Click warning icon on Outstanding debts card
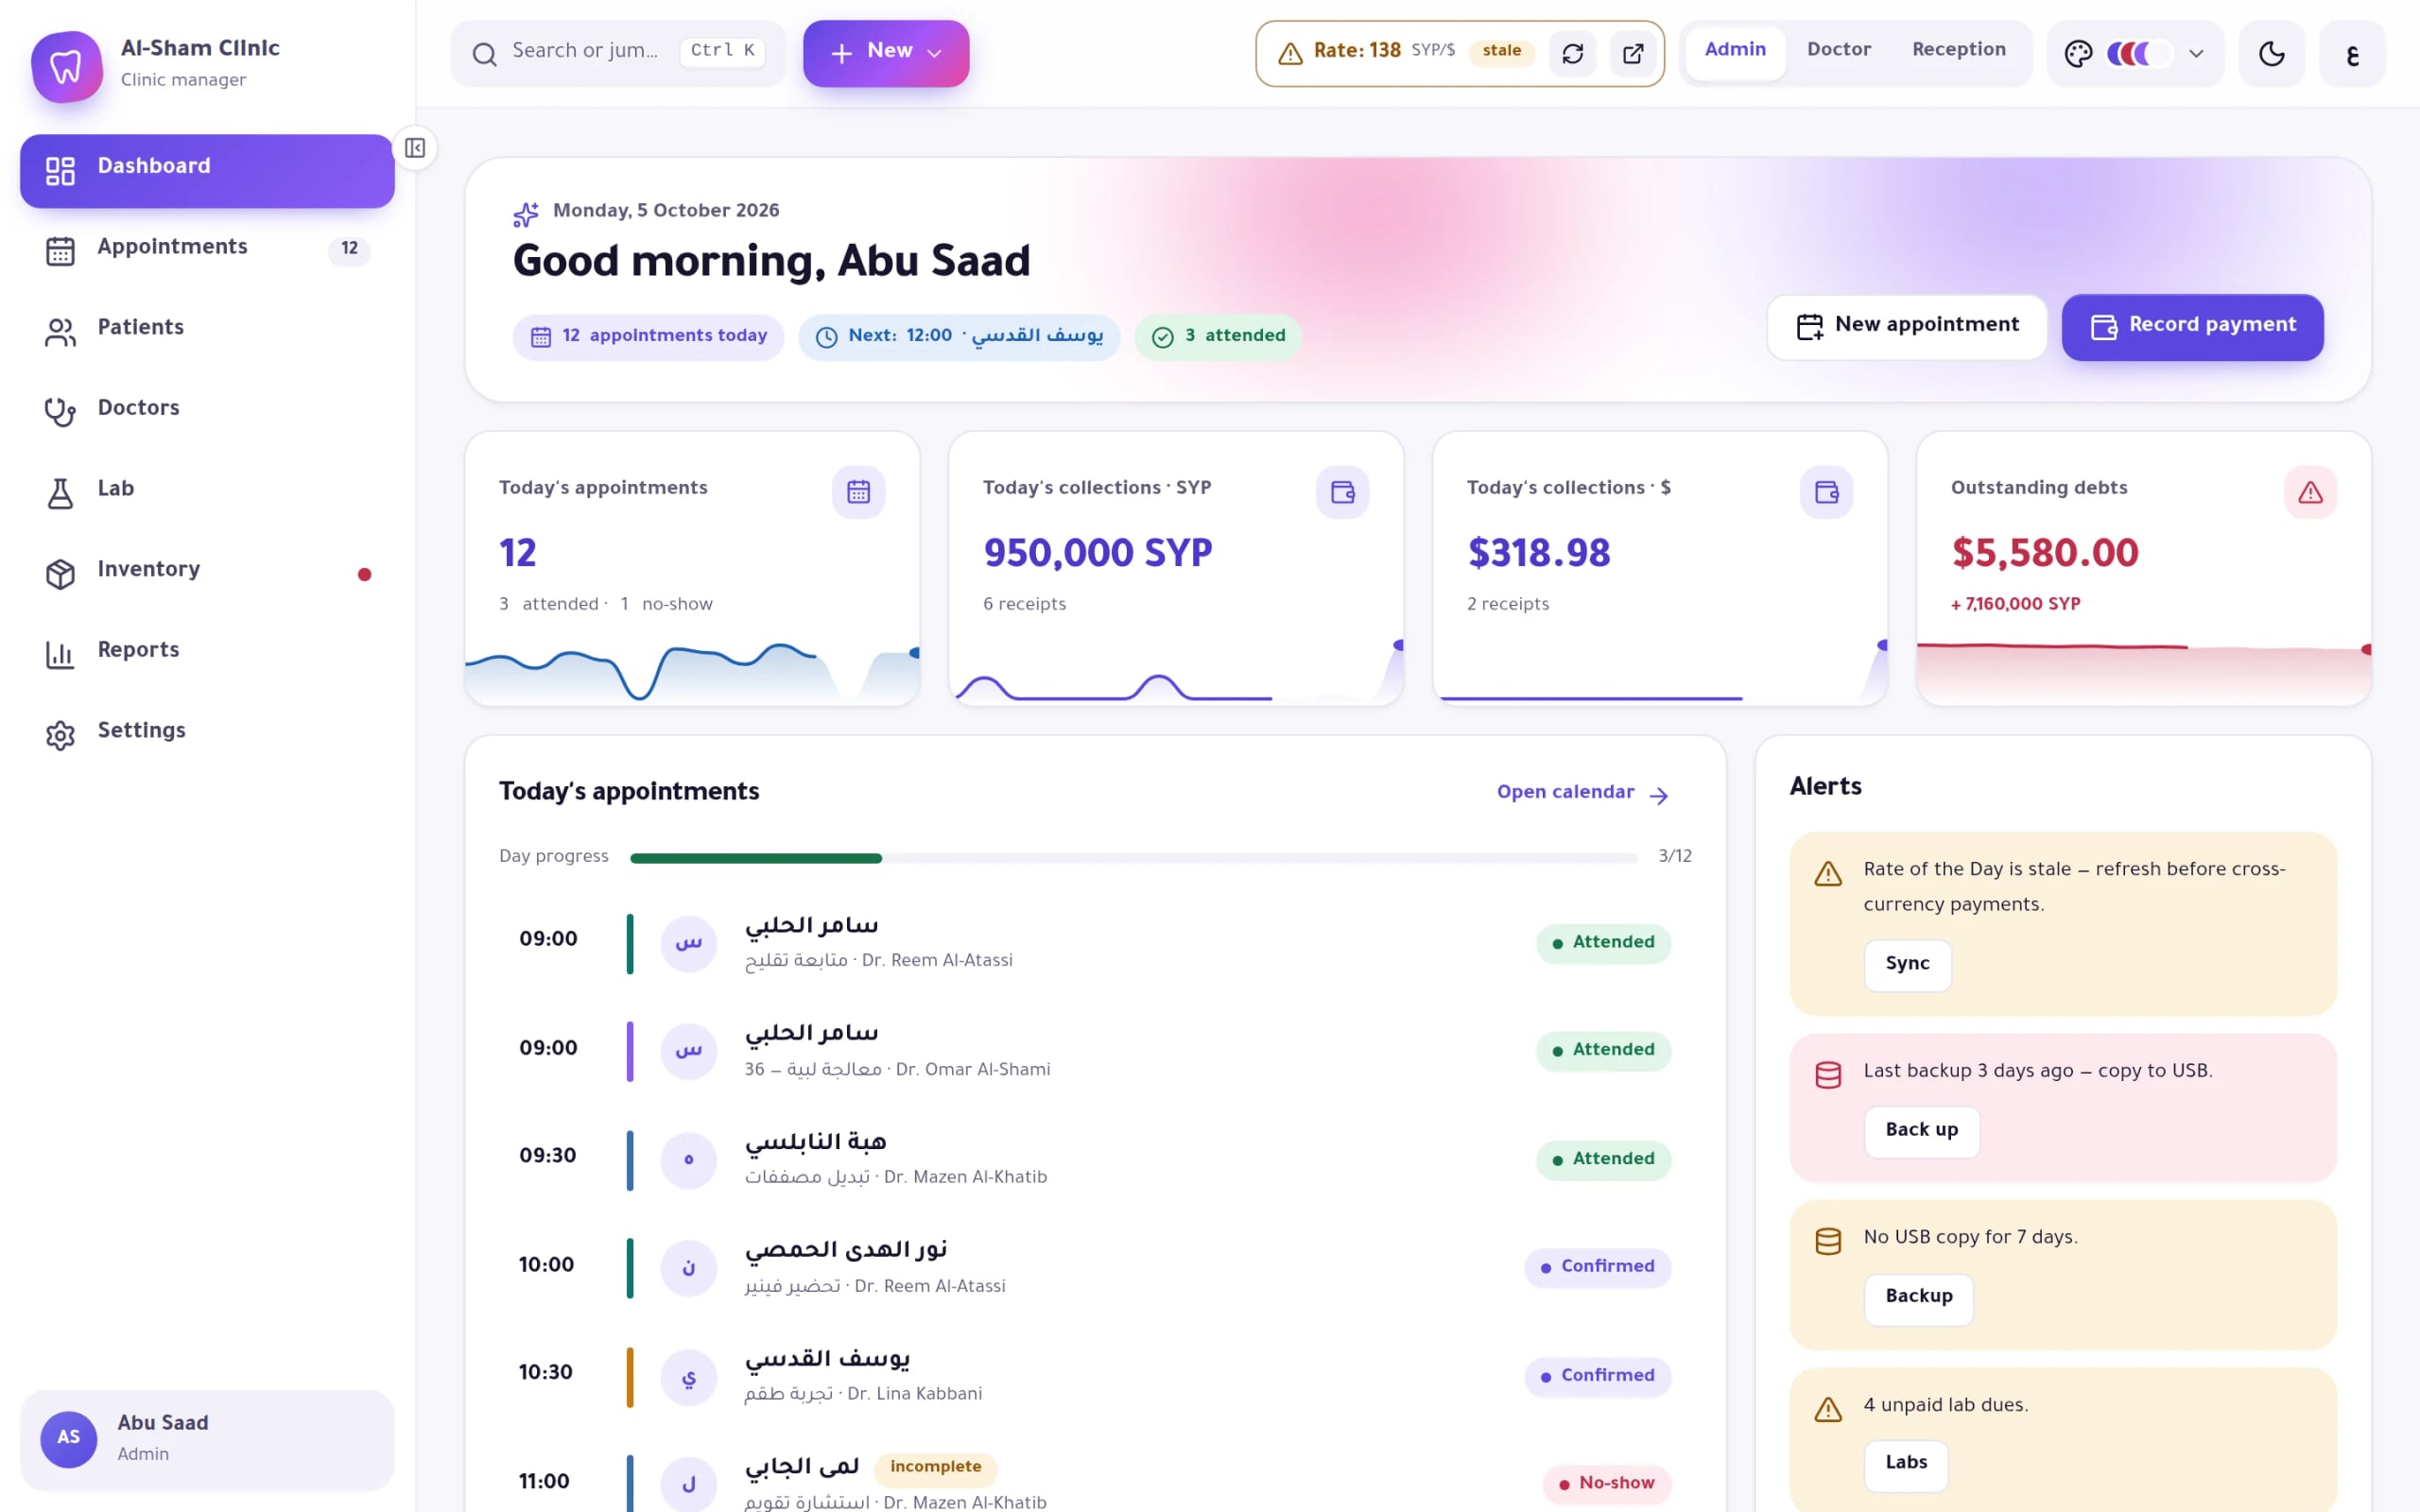Viewport: 2420px width, 1512px height. (2310, 492)
